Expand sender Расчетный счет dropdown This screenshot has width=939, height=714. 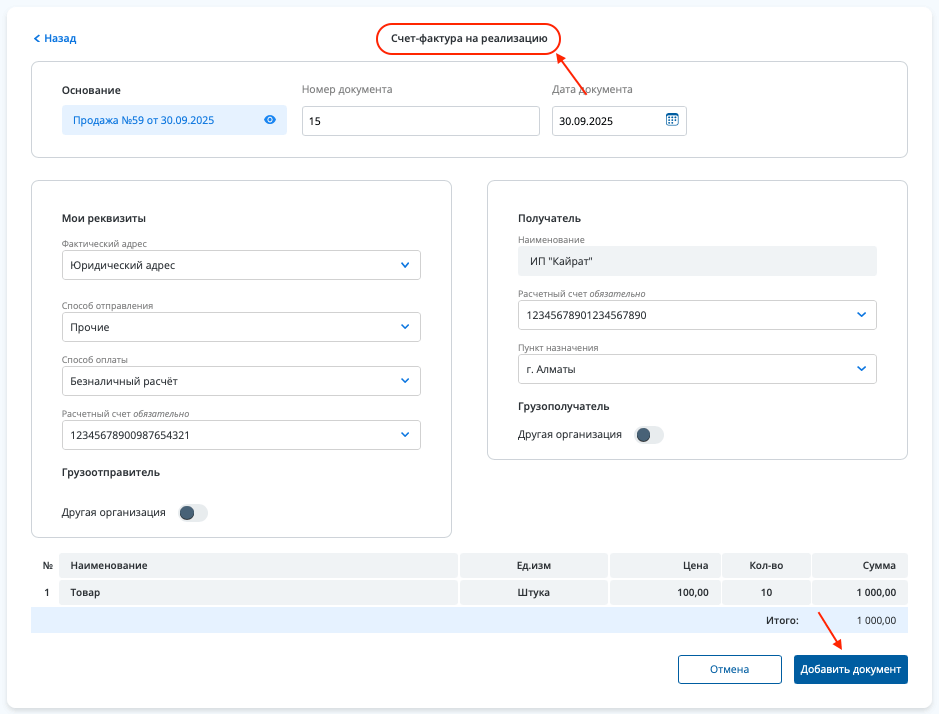(x=404, y=435)
